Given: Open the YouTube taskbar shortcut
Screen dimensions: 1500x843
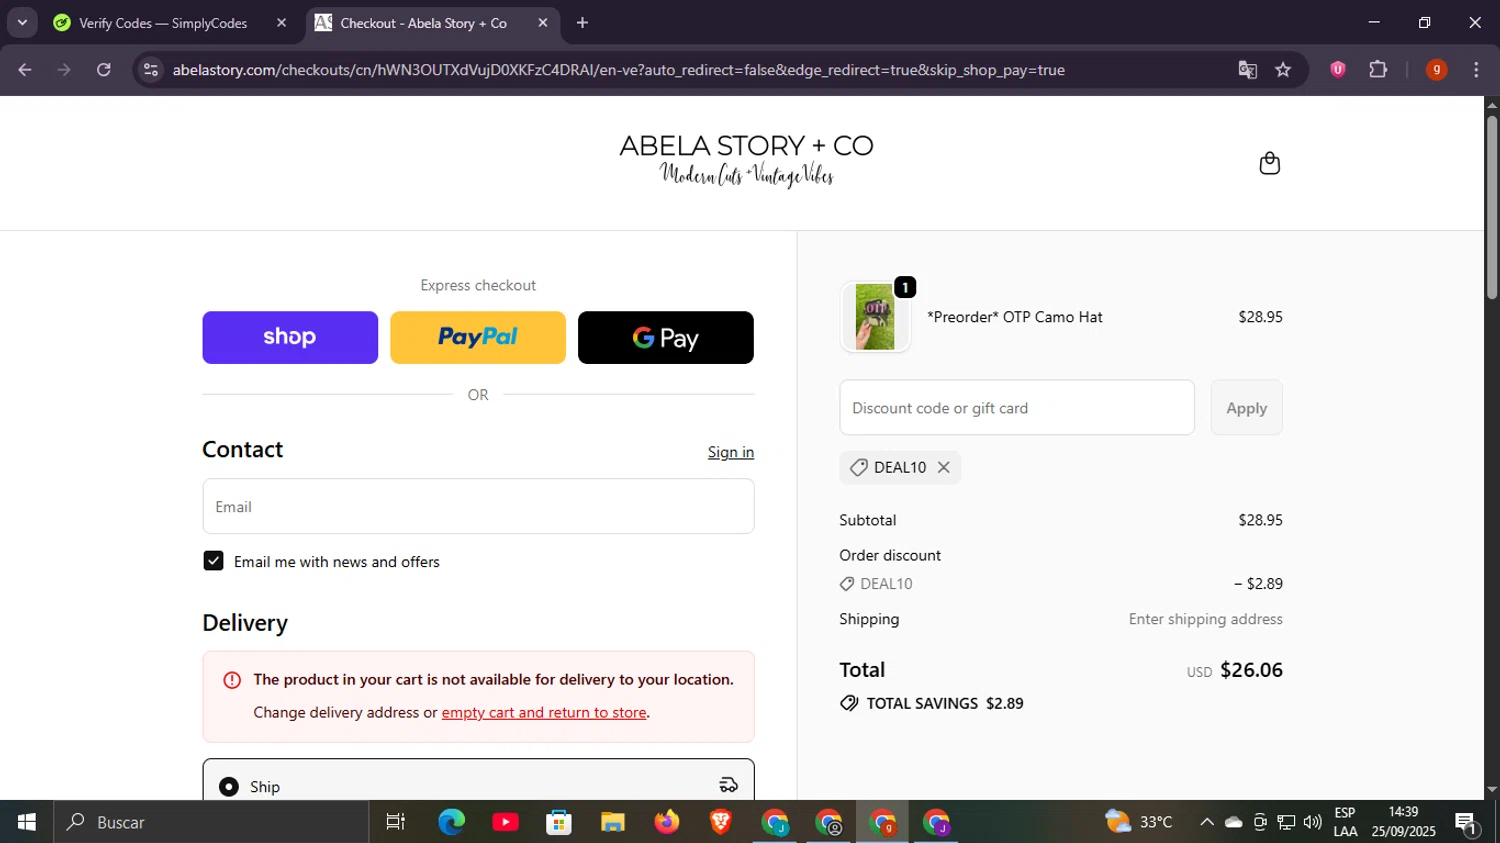Looking at the screenshot, I should [505, 822].
